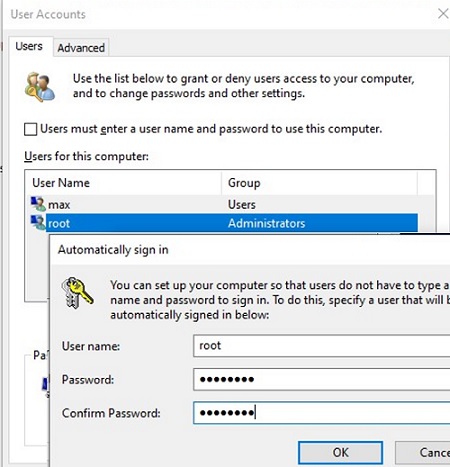Image resolution: width=450 pixels, height=467 pixels.
Task: Focus the Password field
Action: point(321,379)
